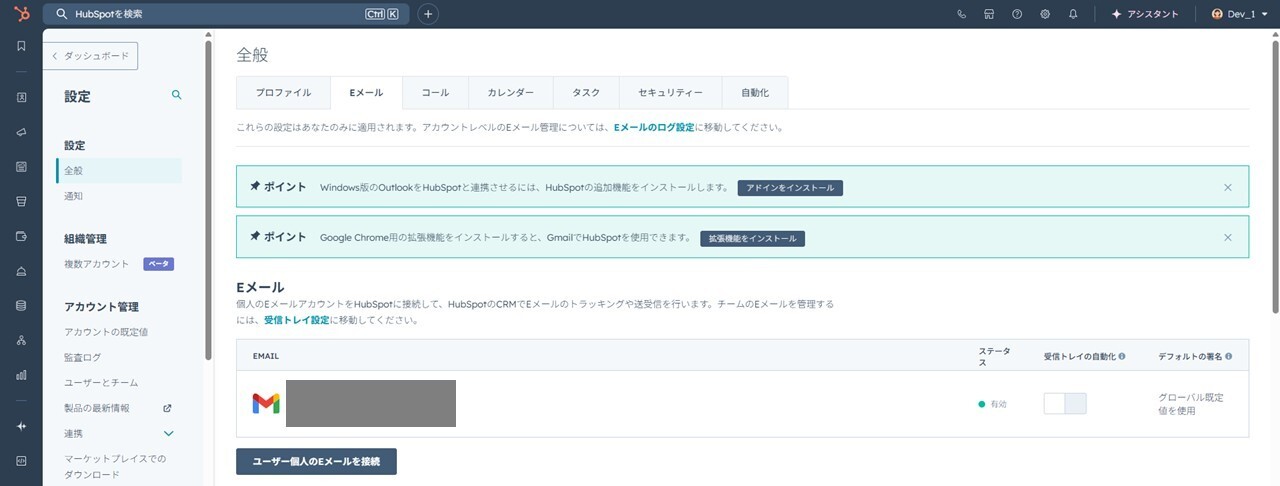
Task: Open the reporting bar chart icon
Action: 21,375
